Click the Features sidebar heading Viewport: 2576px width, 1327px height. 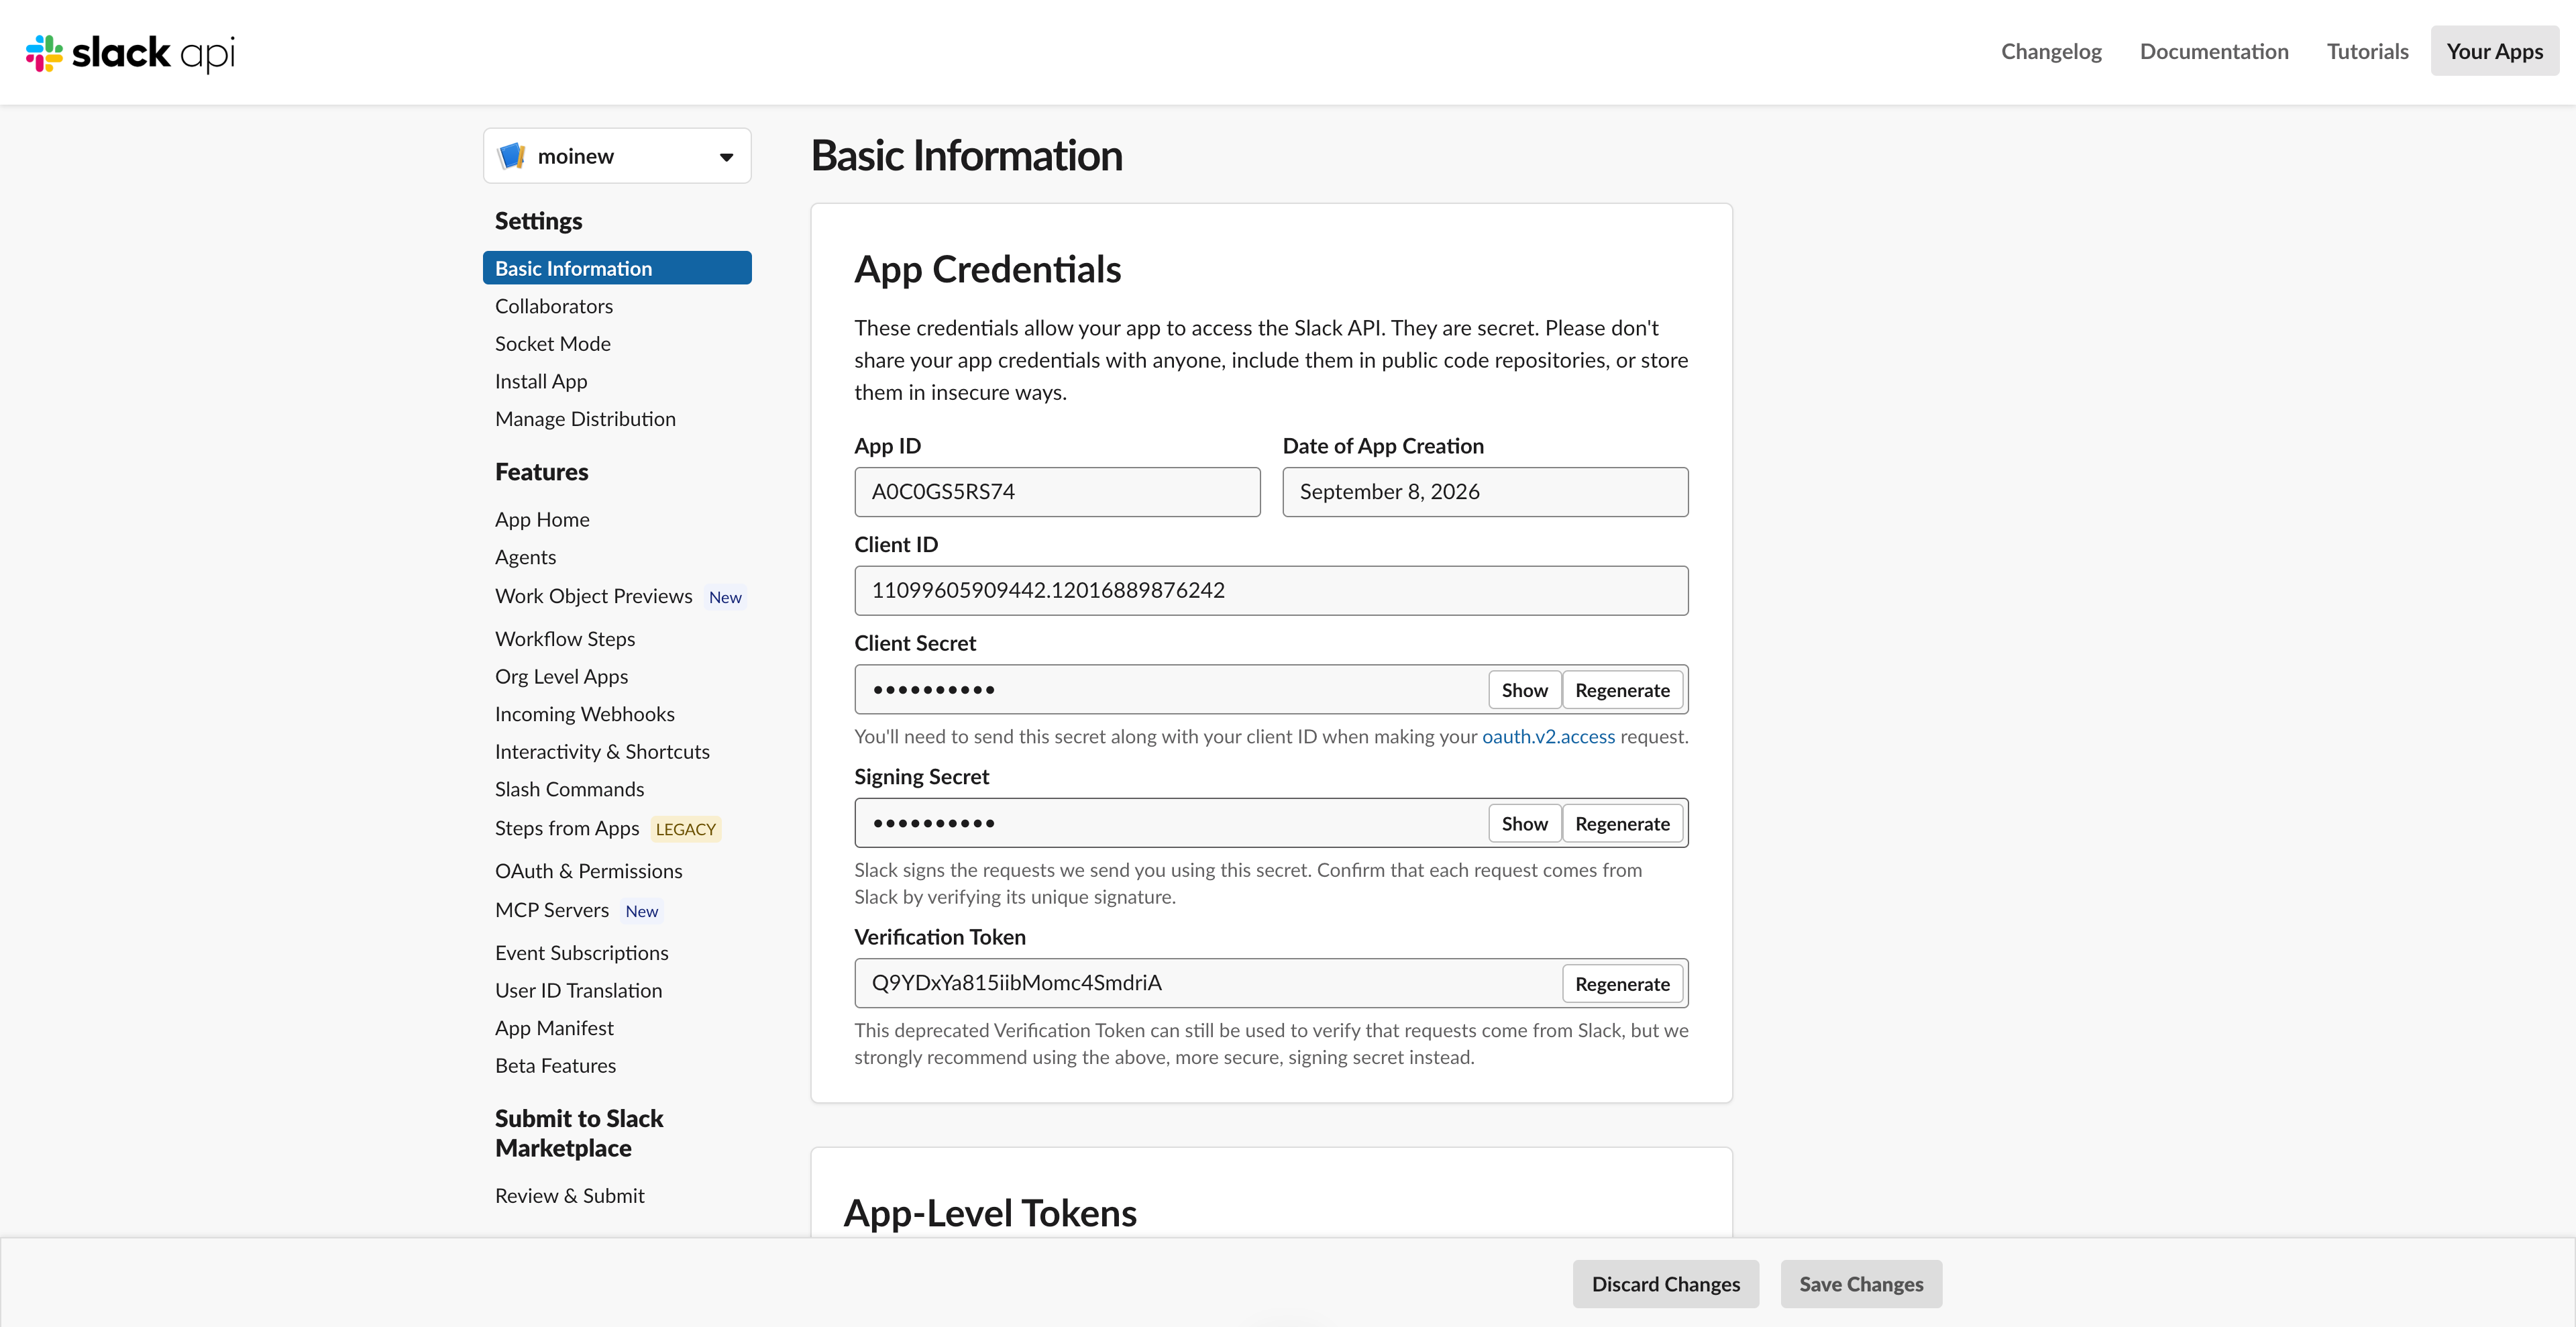tap(541, 472)
